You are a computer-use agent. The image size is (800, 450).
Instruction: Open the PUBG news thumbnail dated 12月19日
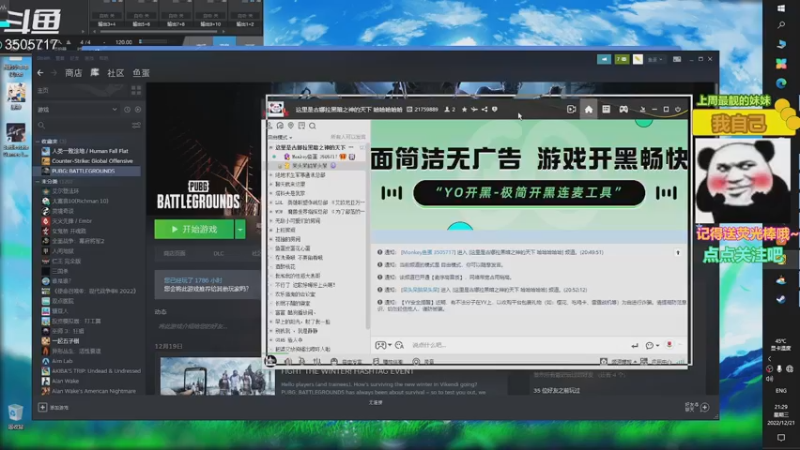[x=217, y=376]
